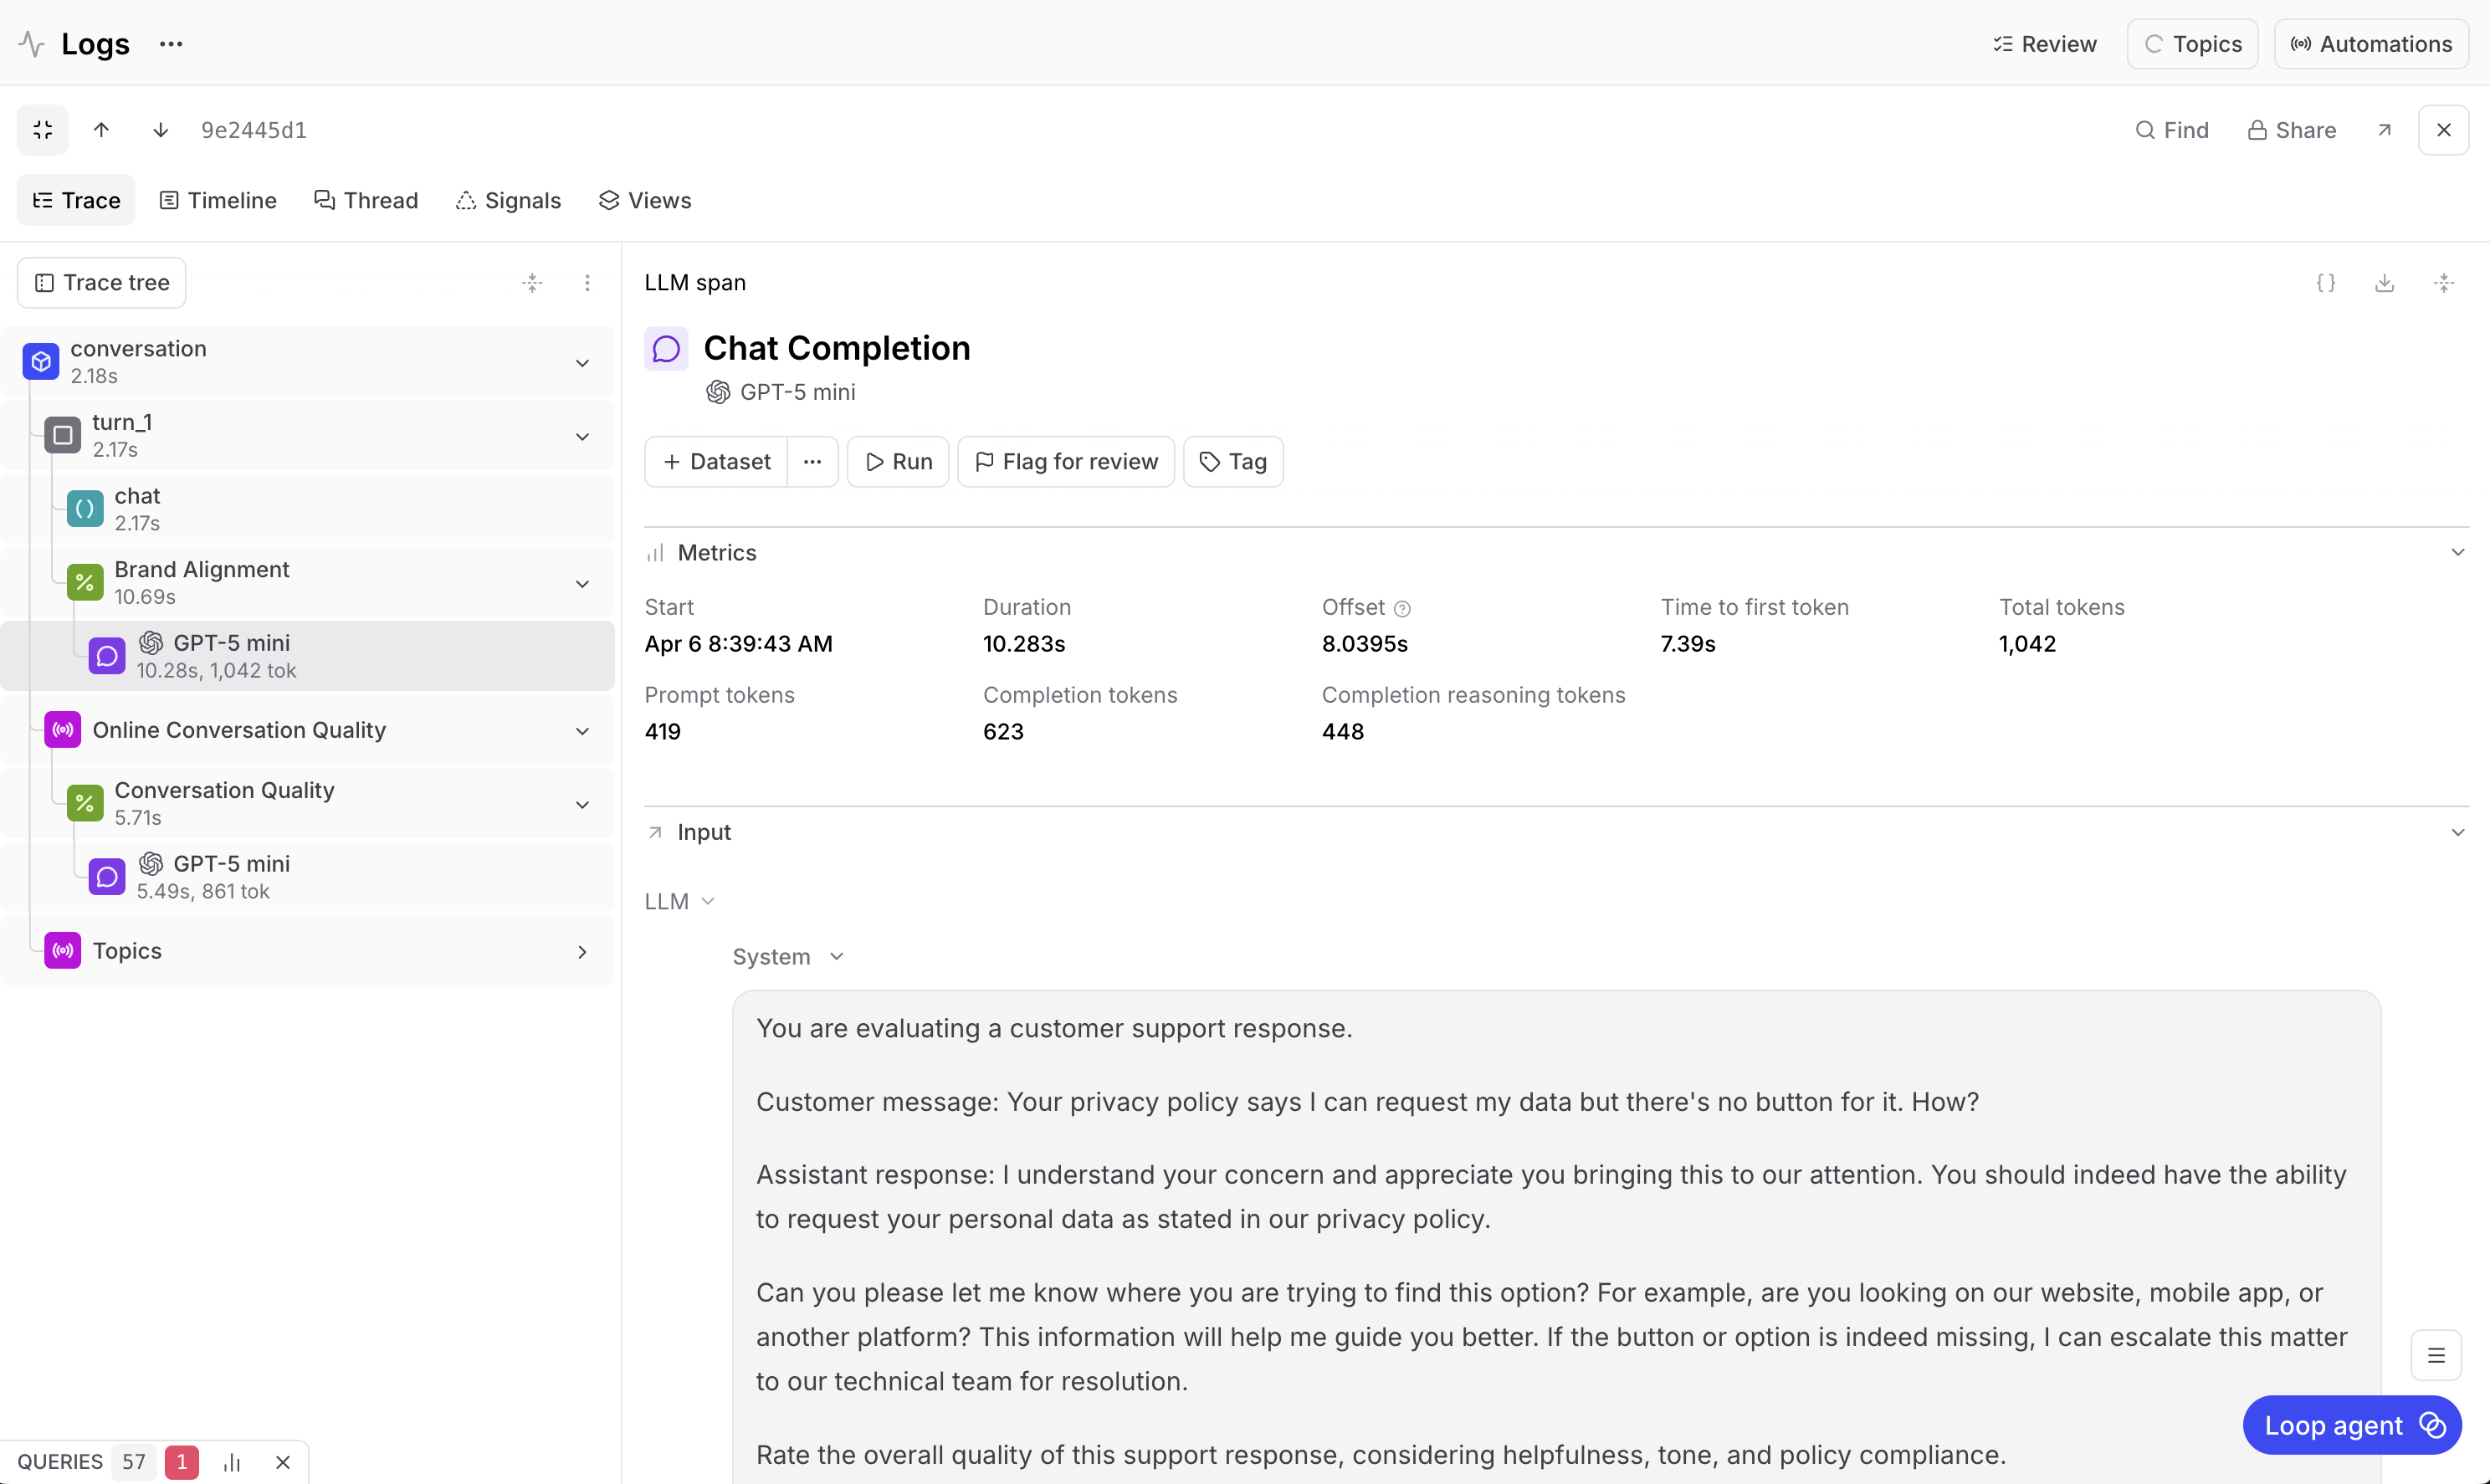Click the Brand Alignment percent icon
Screen dimensions: 2490x1484
coord(85,582)
